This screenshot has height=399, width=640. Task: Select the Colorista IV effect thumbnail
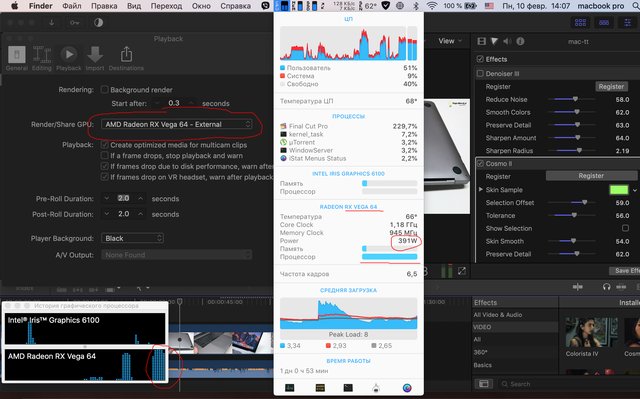click(591, 333)
